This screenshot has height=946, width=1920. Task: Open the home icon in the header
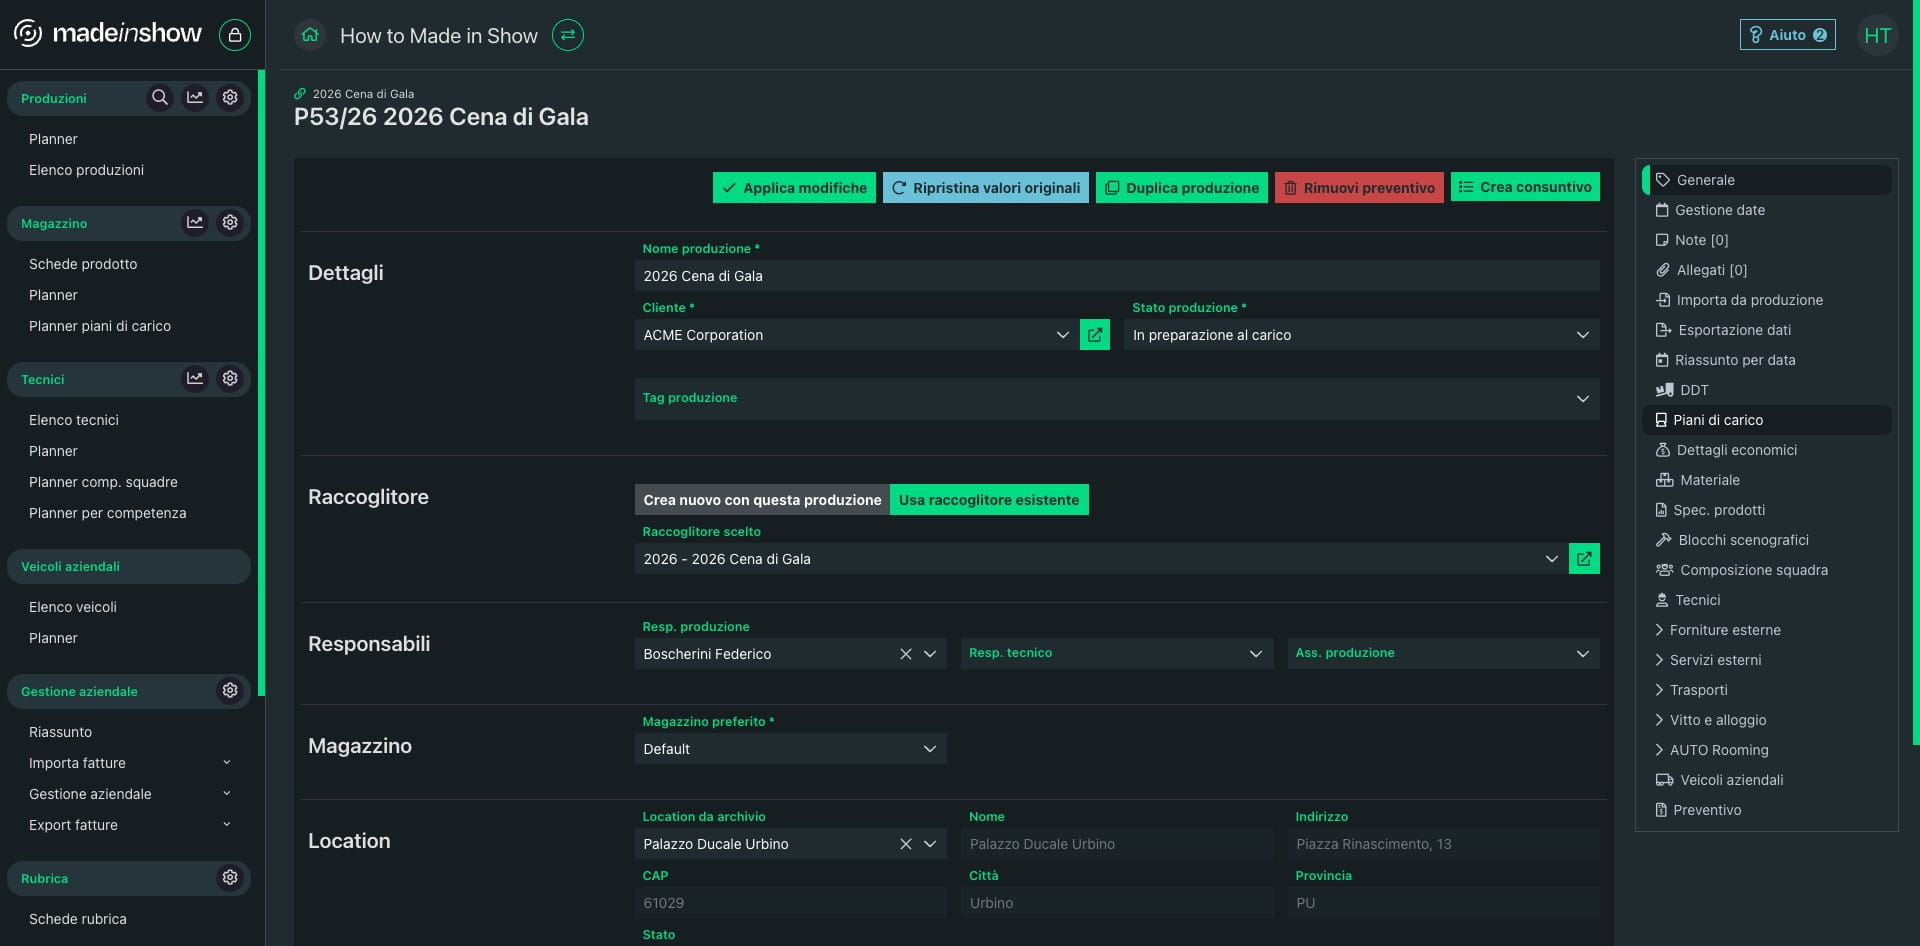[x=310, y=35]
